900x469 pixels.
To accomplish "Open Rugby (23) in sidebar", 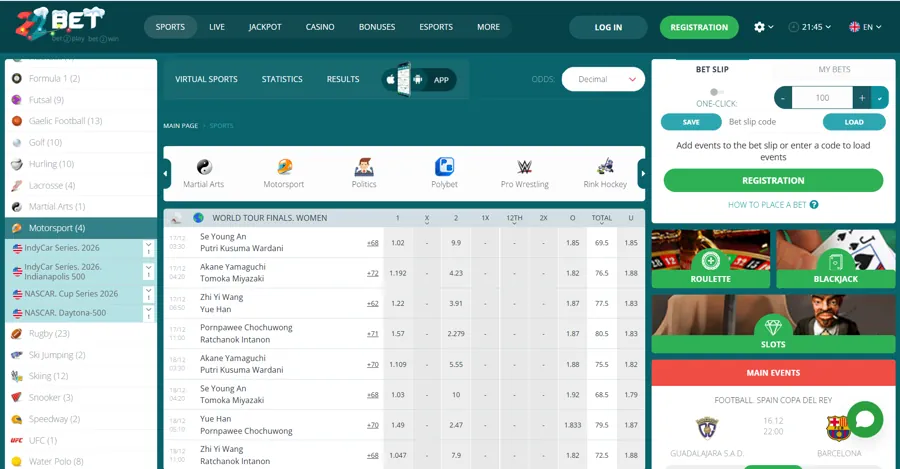I will [80, 334].
